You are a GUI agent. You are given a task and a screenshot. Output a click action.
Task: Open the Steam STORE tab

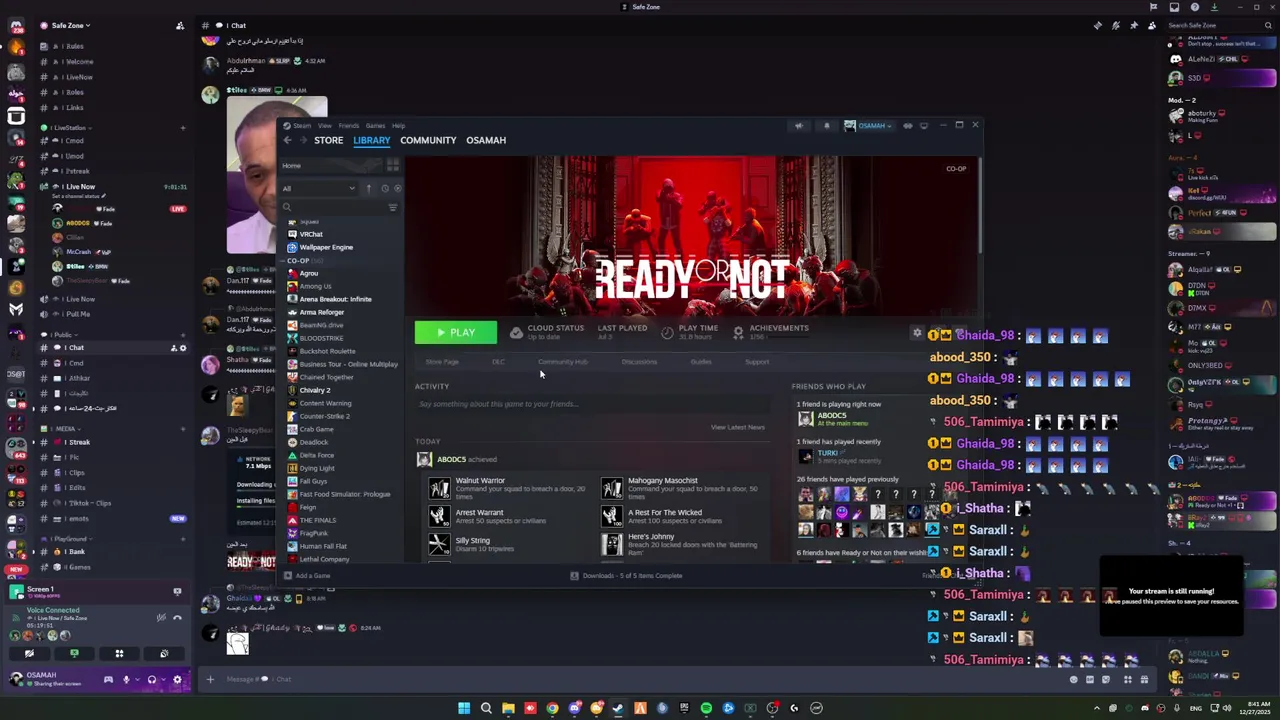[x=328, y=140]
